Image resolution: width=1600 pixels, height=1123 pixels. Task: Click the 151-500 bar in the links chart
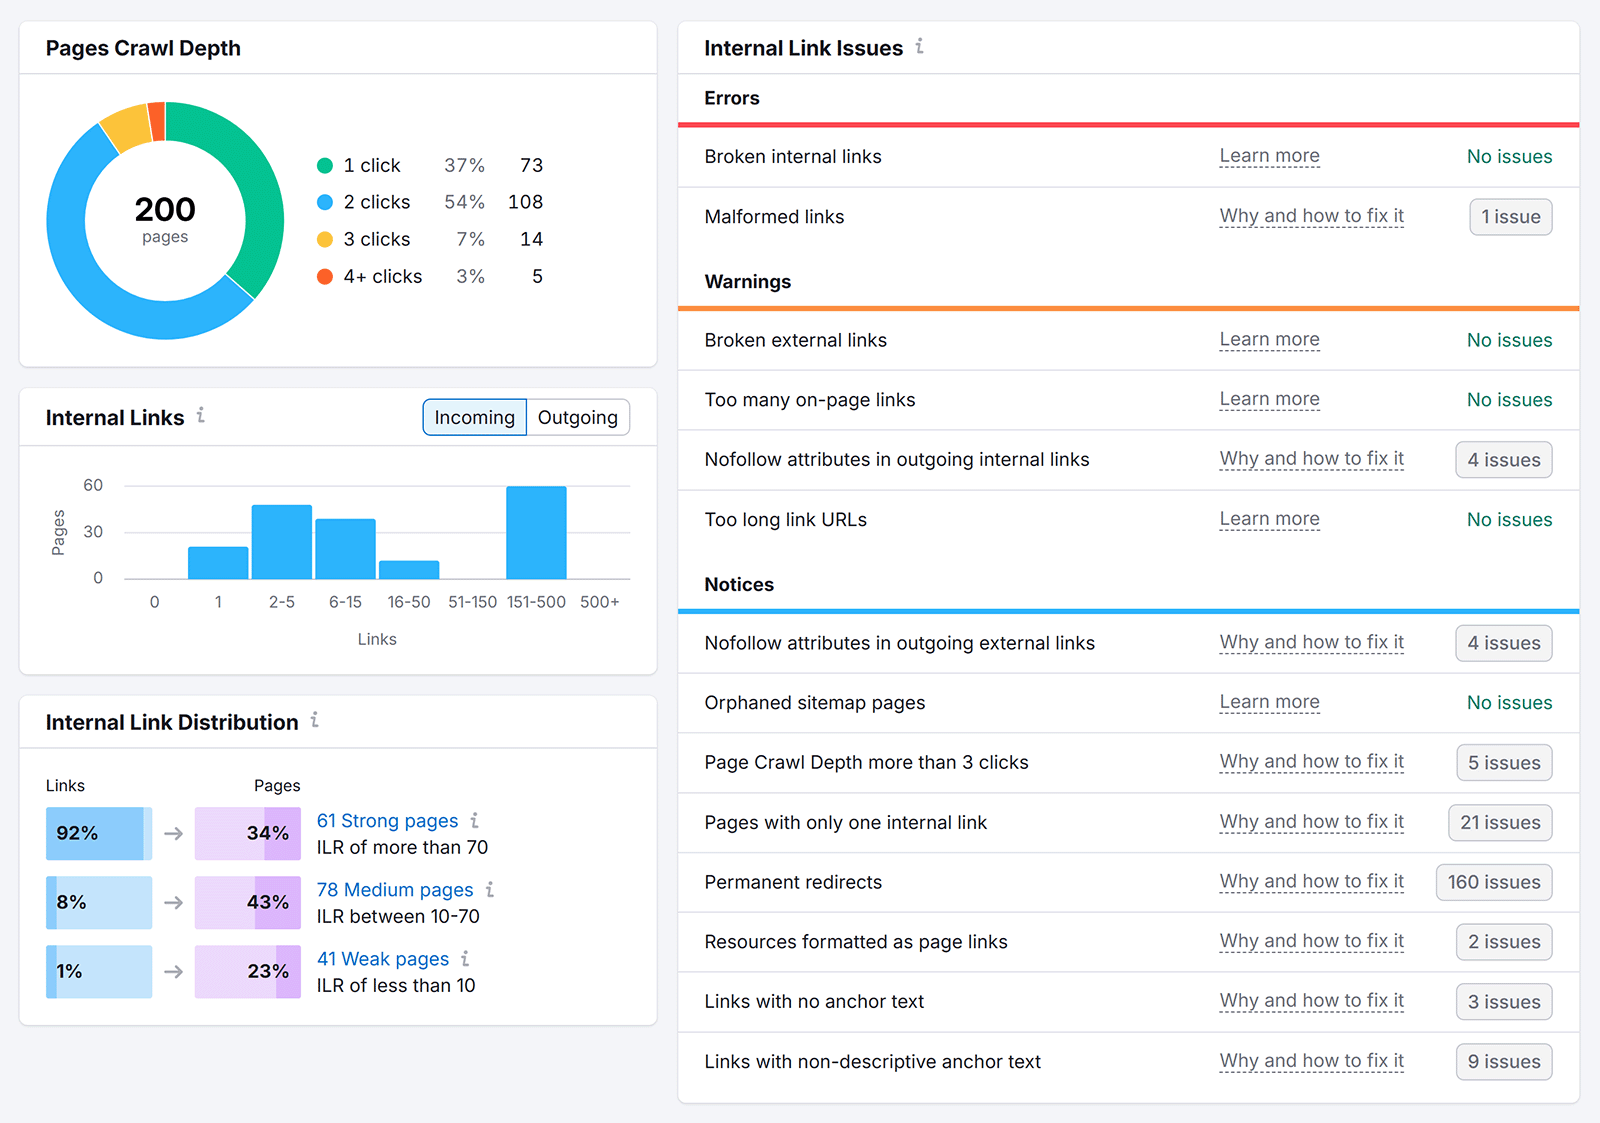pyautogui.click(x=536, y=530)
